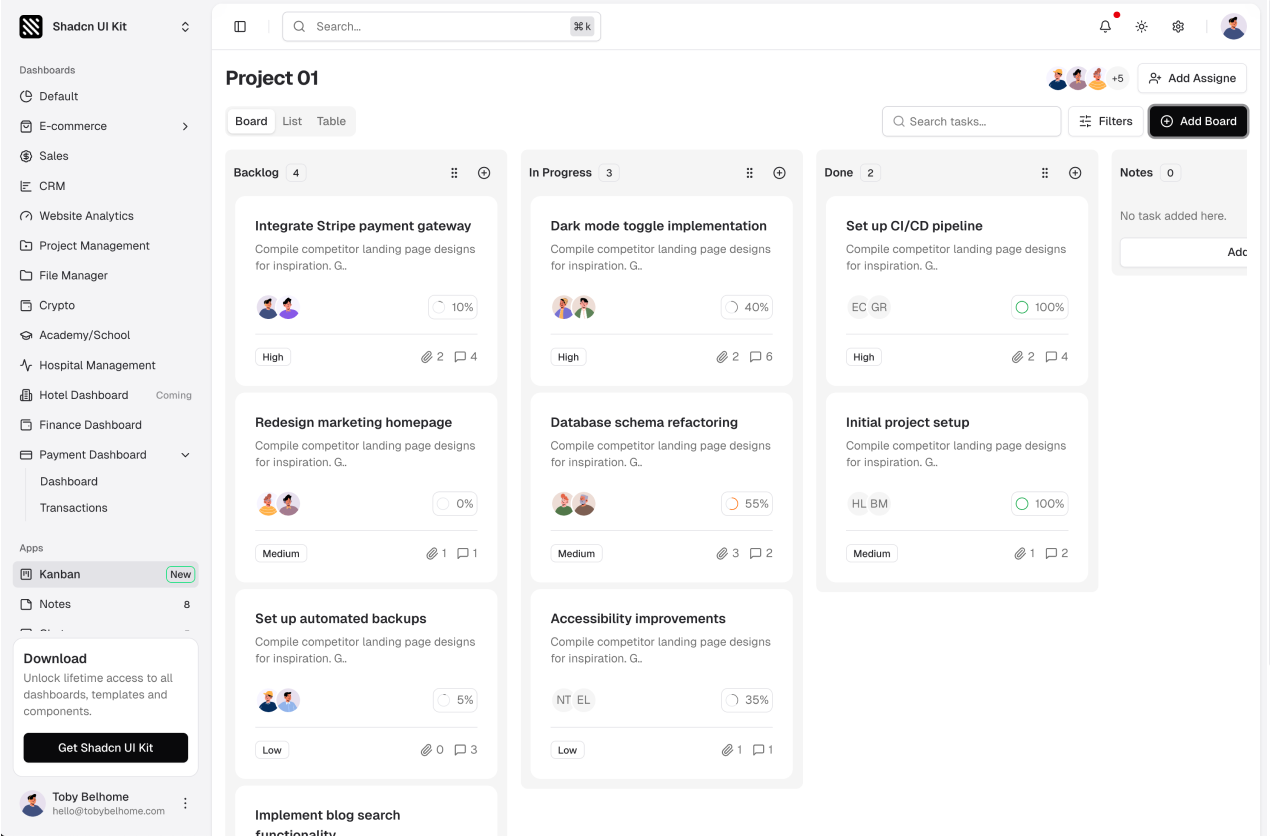This screenshot has width=1270, height=836.
Task: Click attachment icon on Integrate Stripe card
Action: tap(426, 357)
